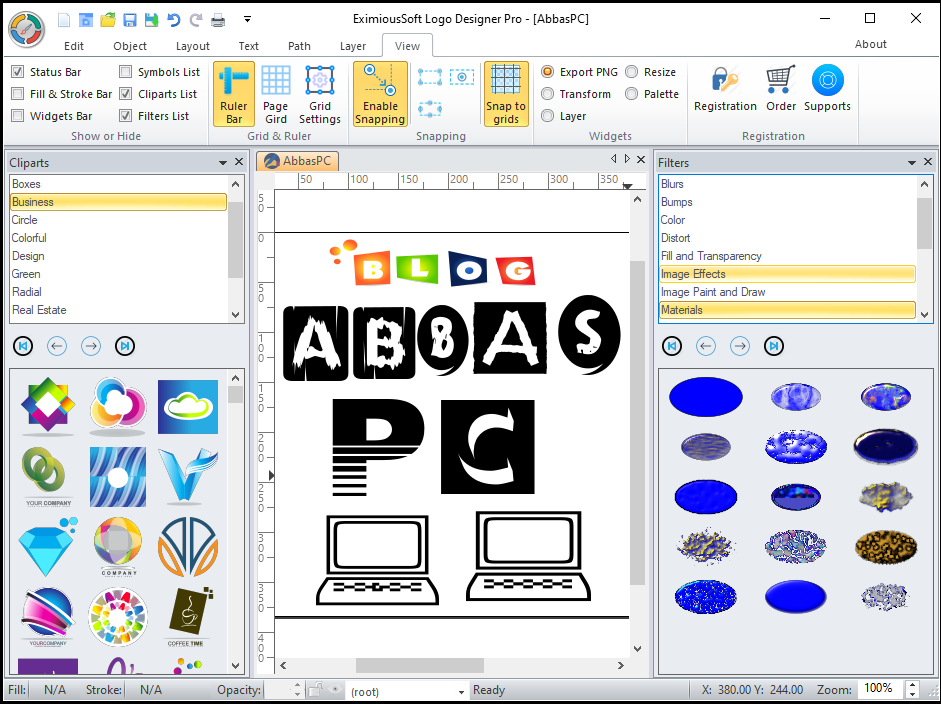Select the blue cloud clipart

pyautogui.click(x=188, y=406)
